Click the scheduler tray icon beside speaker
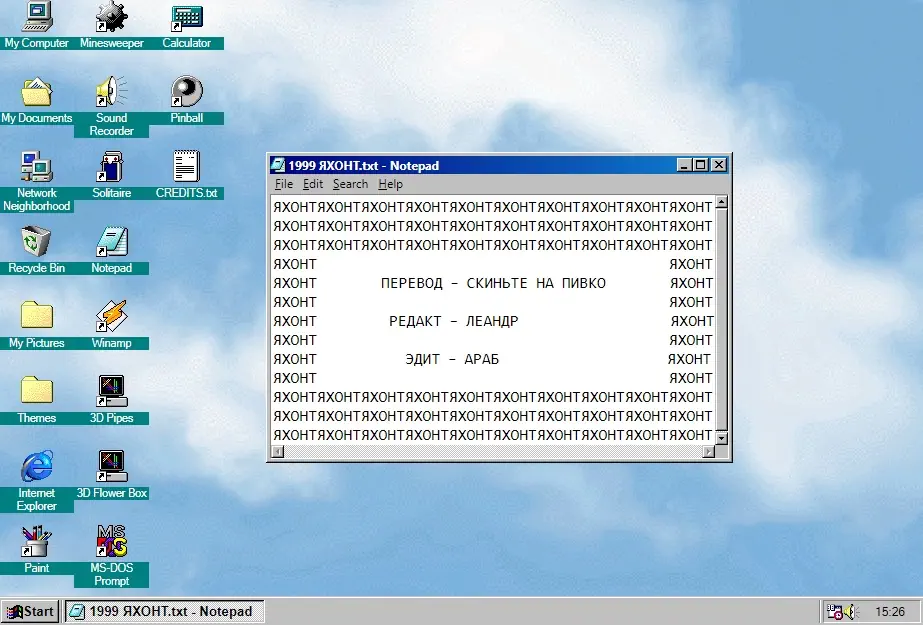 [x=835, y=612]
